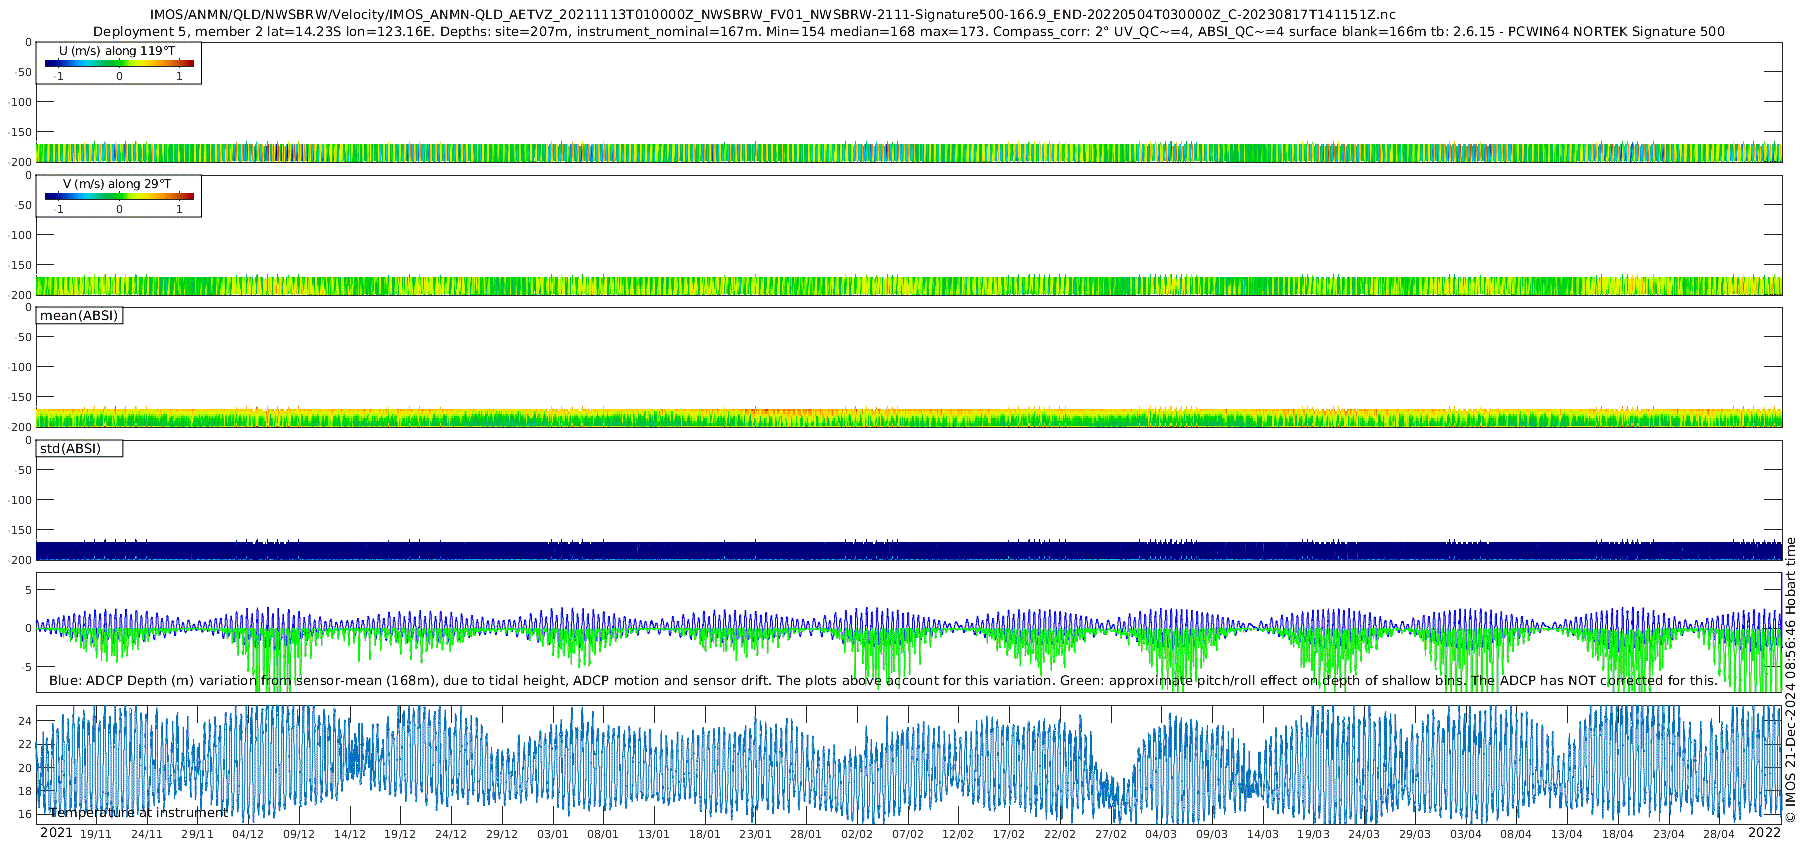Click the 'U (m/s) along 119°T' legend title

[x=117, y=51]
